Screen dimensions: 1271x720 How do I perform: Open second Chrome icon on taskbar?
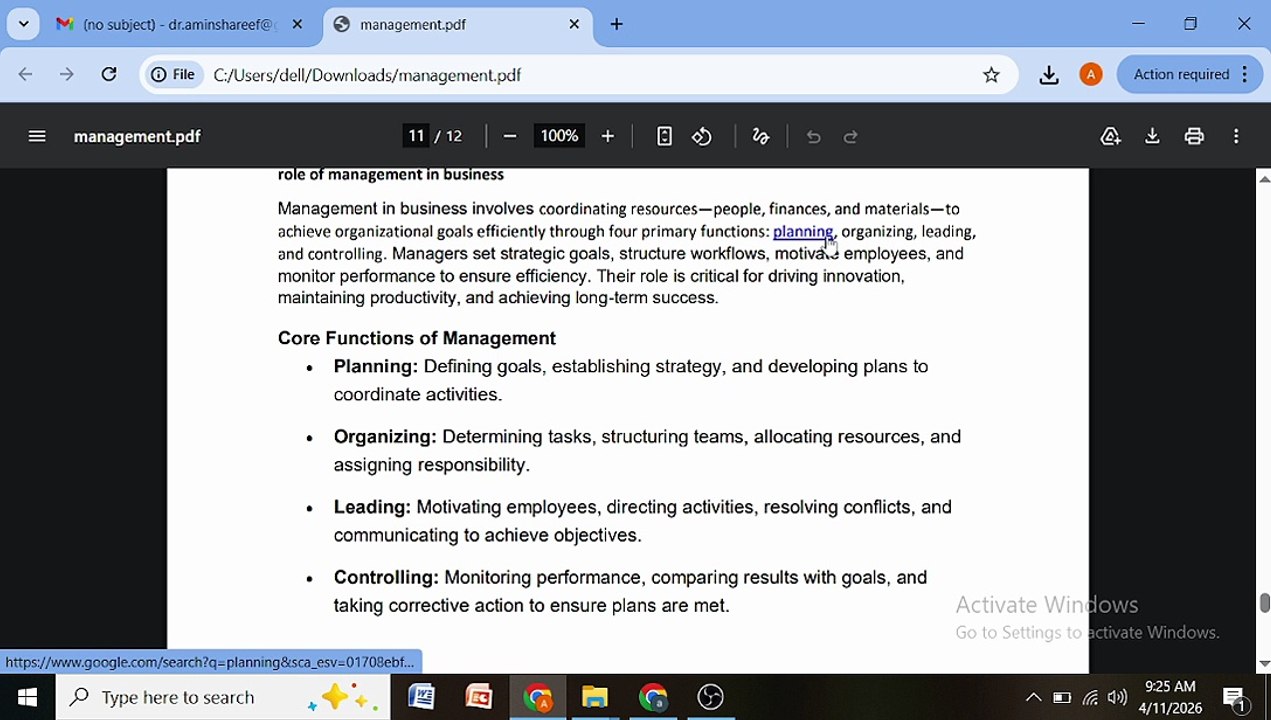[653, 697]
